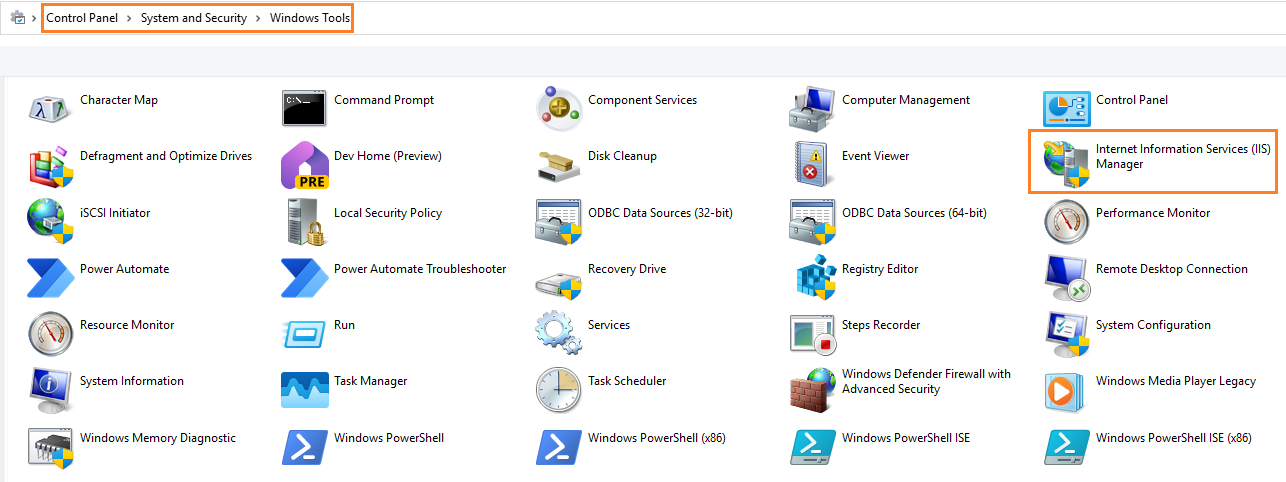
Task: Select the Local Security Policy icon
Action: [305, 220]
